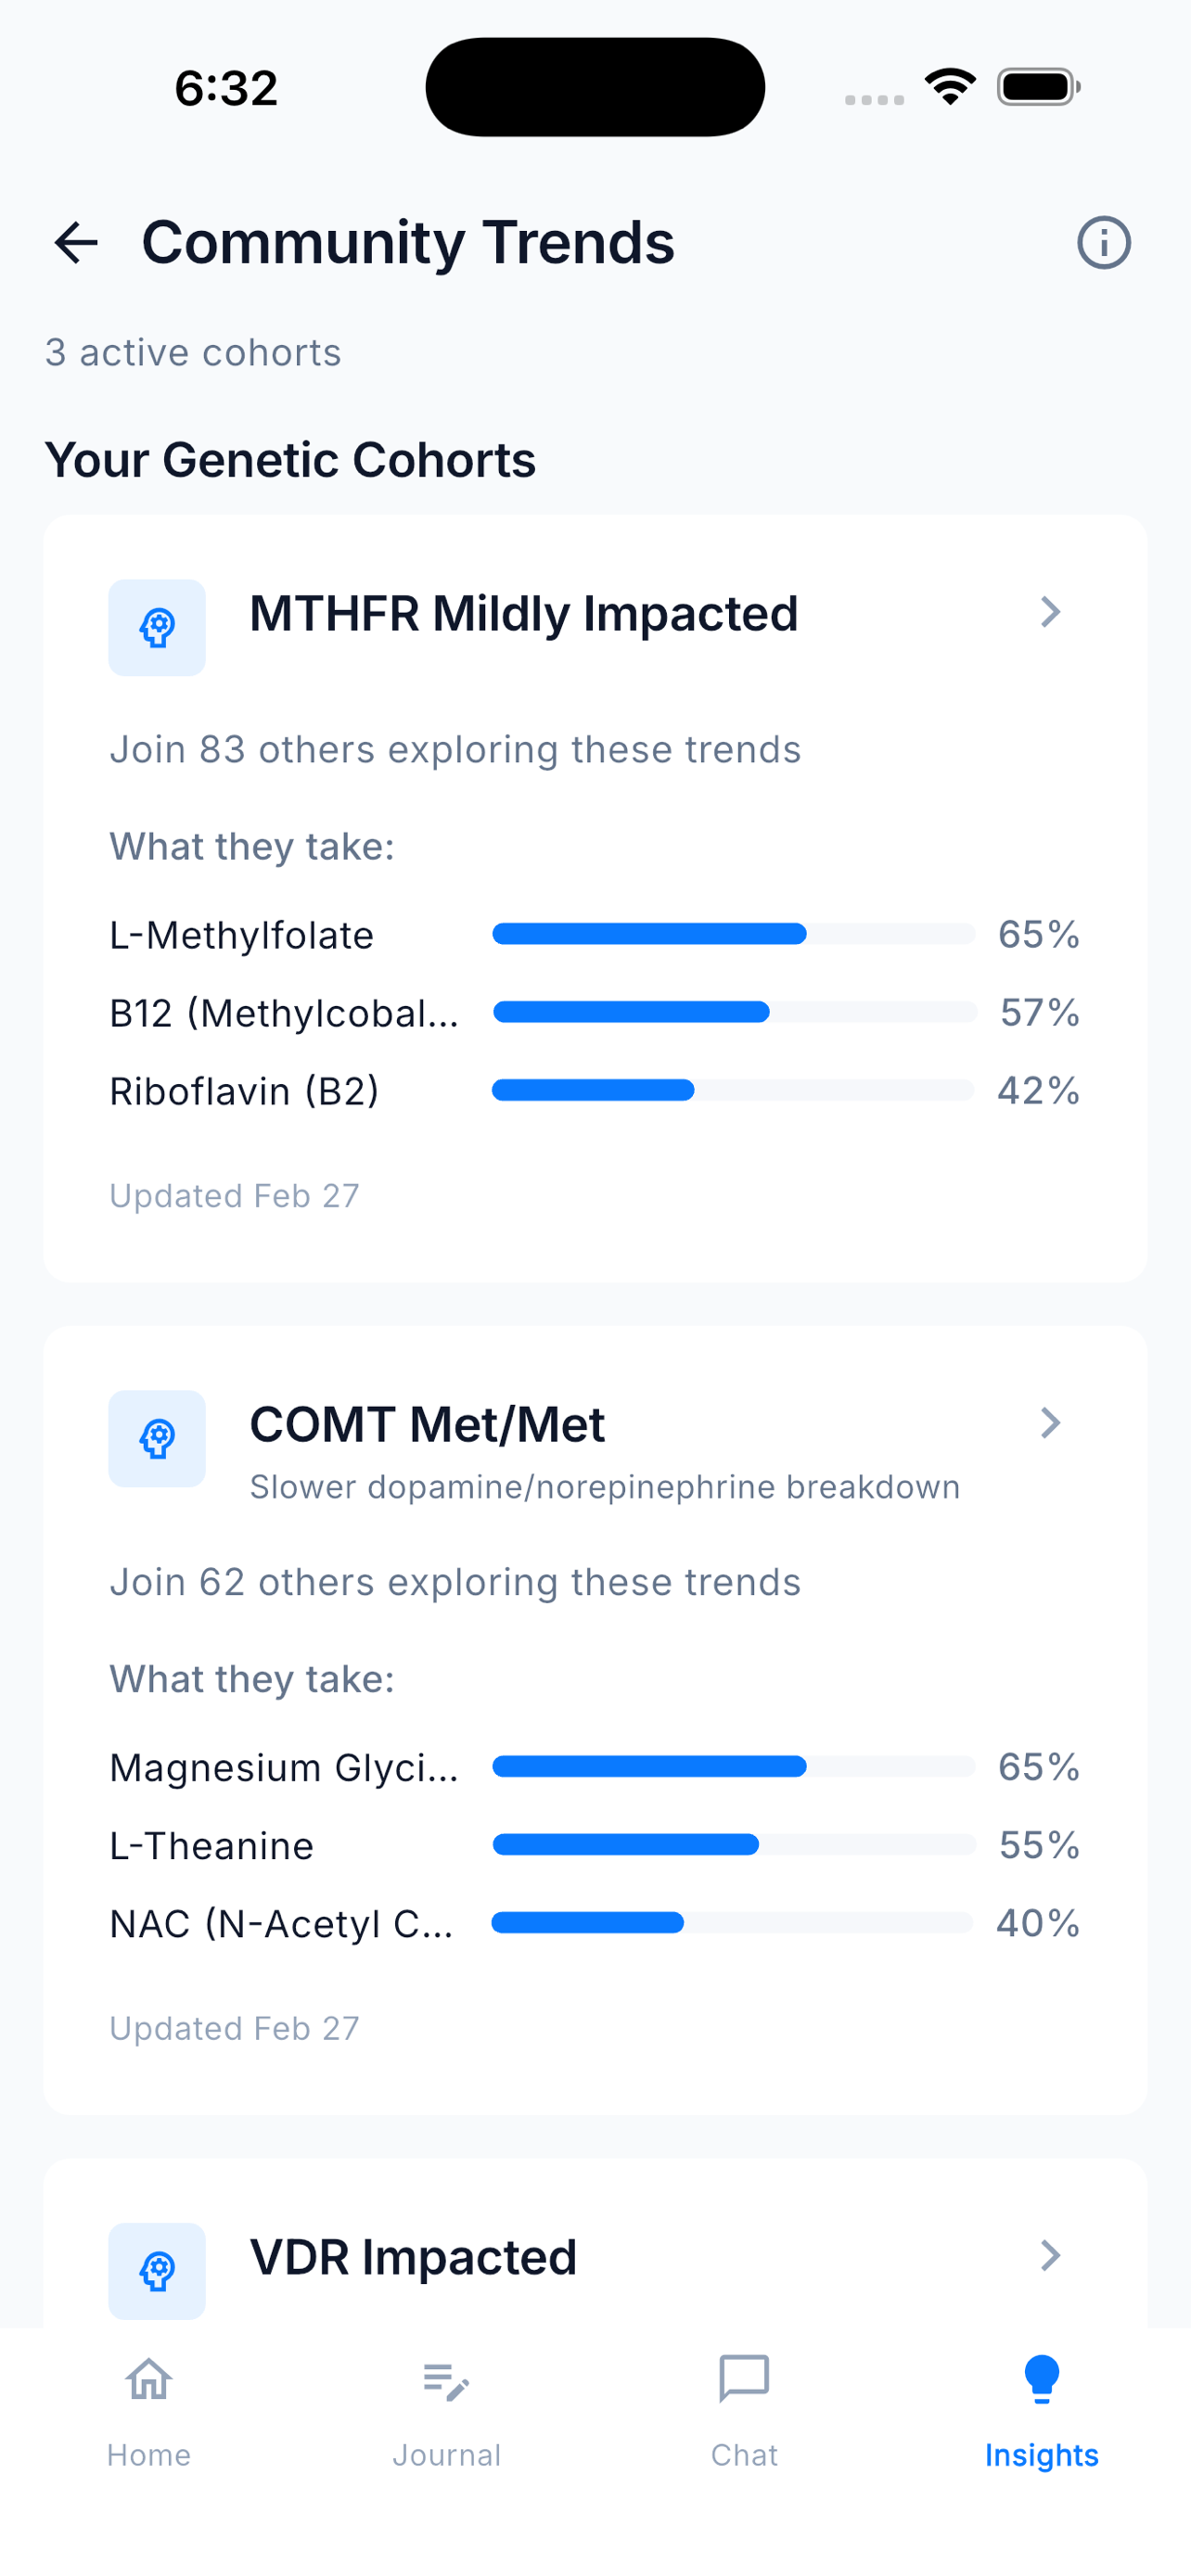Tap the VDR Impacted cohort icon
This screenshot has height=2576, width=1191.
157,2271
